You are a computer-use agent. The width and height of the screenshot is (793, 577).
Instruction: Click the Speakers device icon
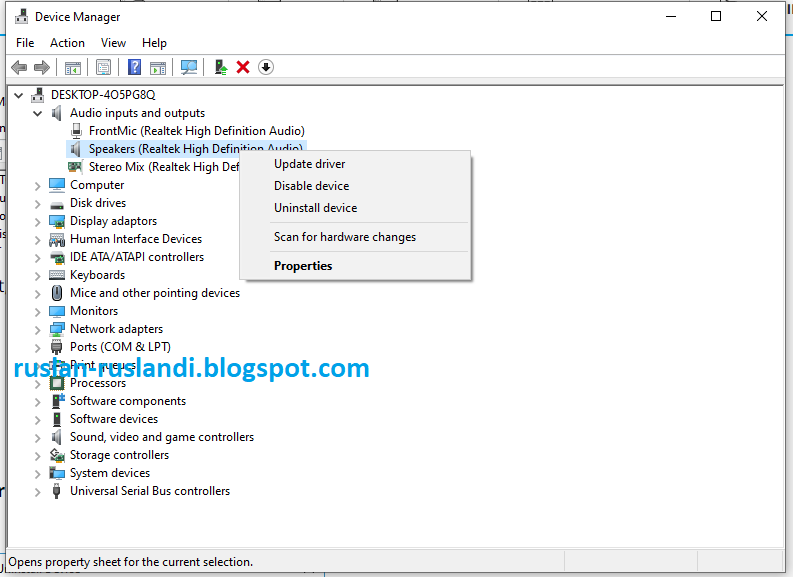click(75, 149)
